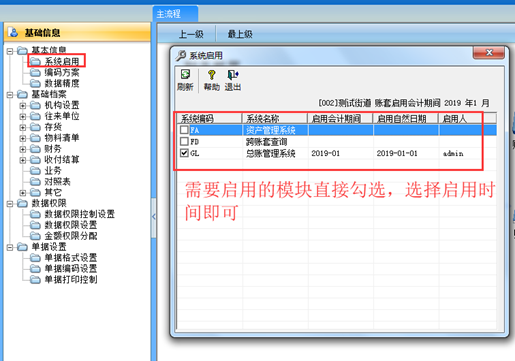Viewport: 515px width, 361px height.
Task: Select the 数据权限 tree label
Action: coord(49,203)
